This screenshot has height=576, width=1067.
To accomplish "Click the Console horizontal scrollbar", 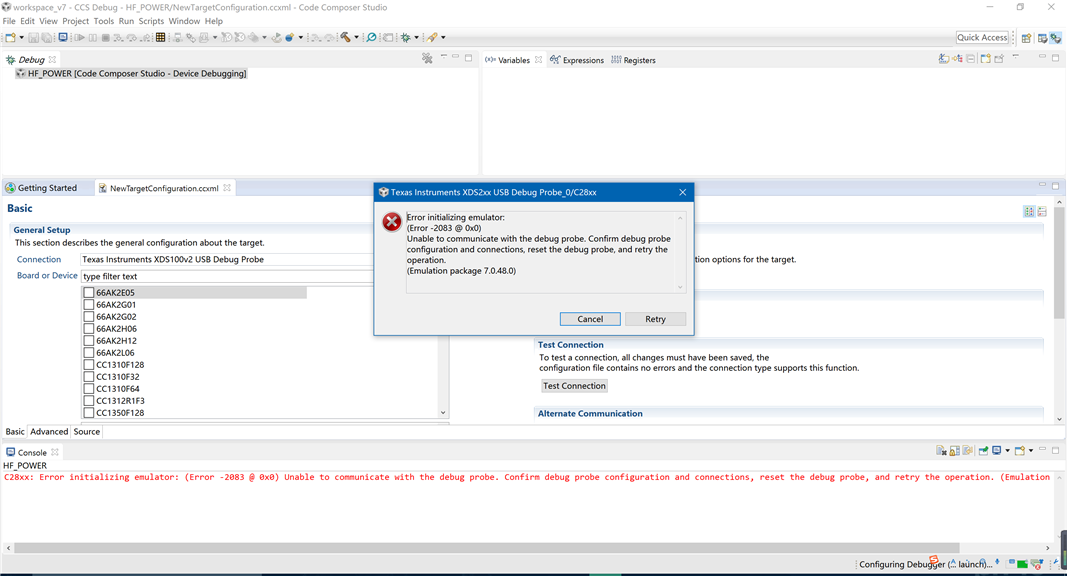I will click(487, 547).
